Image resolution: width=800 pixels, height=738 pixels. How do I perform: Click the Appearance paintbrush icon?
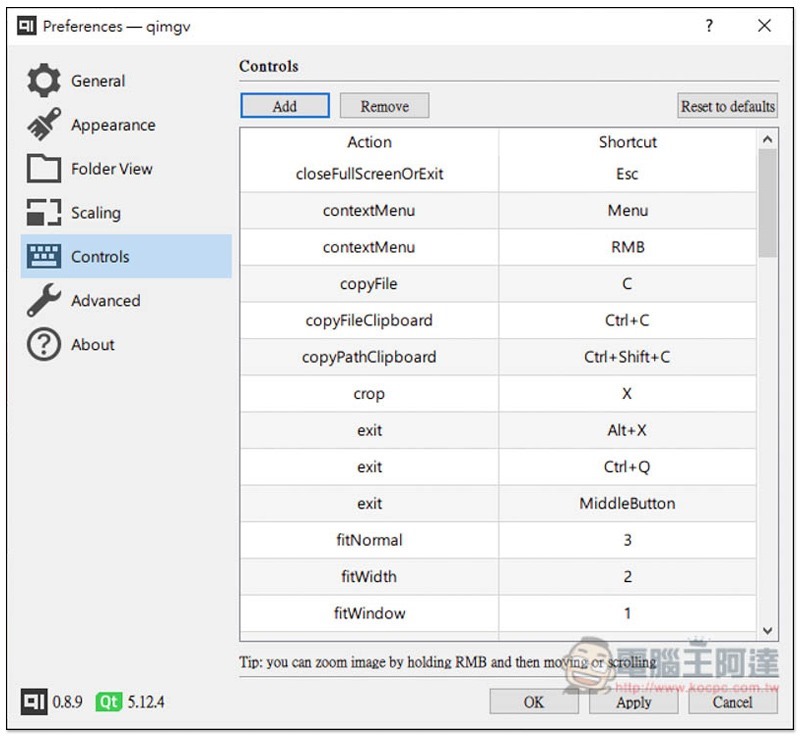pos(44,124)
